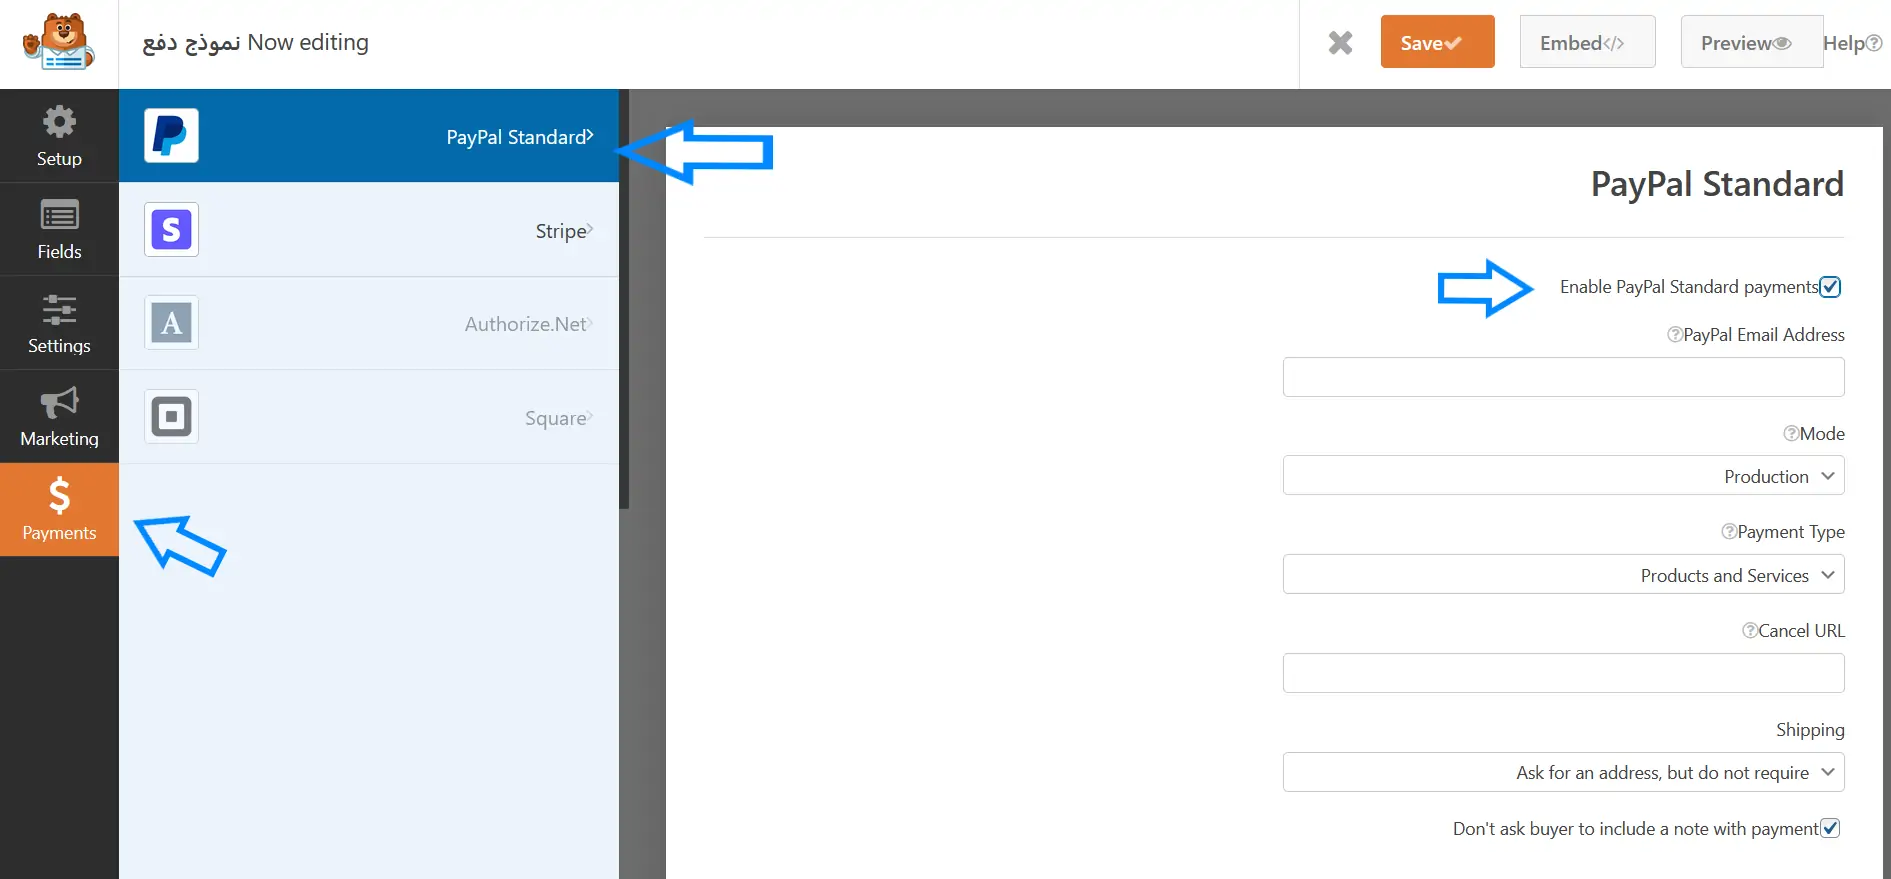Click the Cancel URL help icon
The image size is (1891, 879).
point(1750,631)
